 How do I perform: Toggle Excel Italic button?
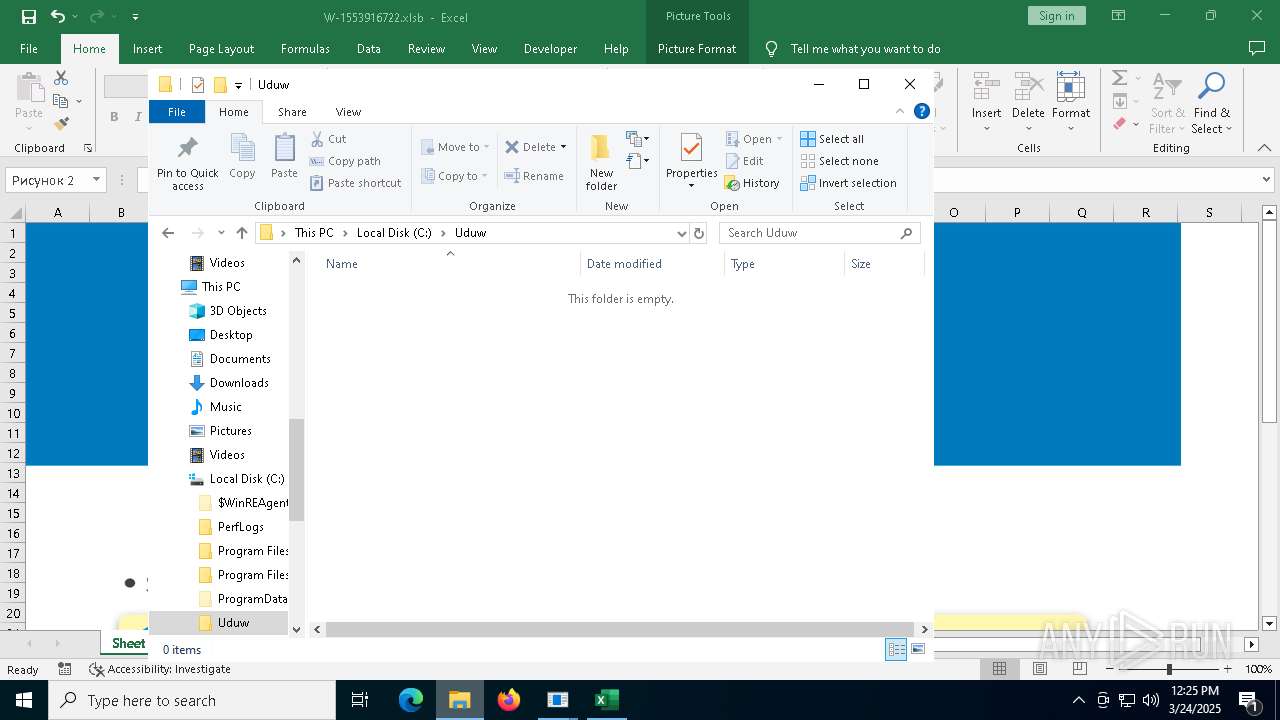click(x=138, y=117)
